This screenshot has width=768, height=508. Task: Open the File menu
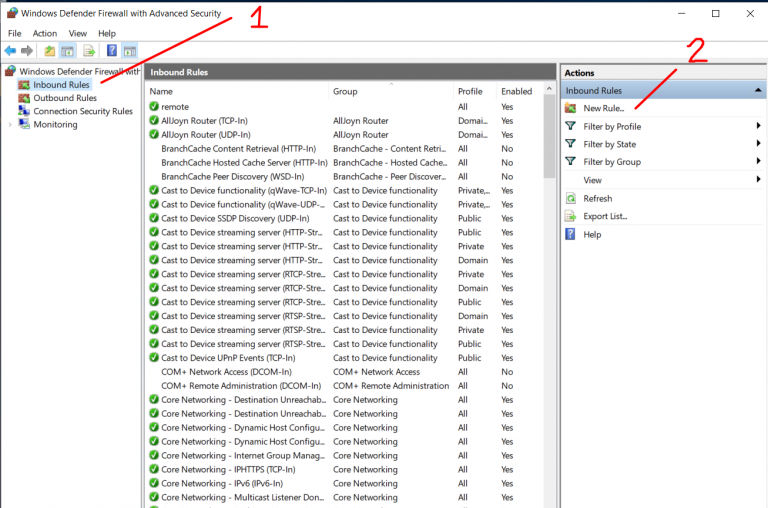coord(15,33)
